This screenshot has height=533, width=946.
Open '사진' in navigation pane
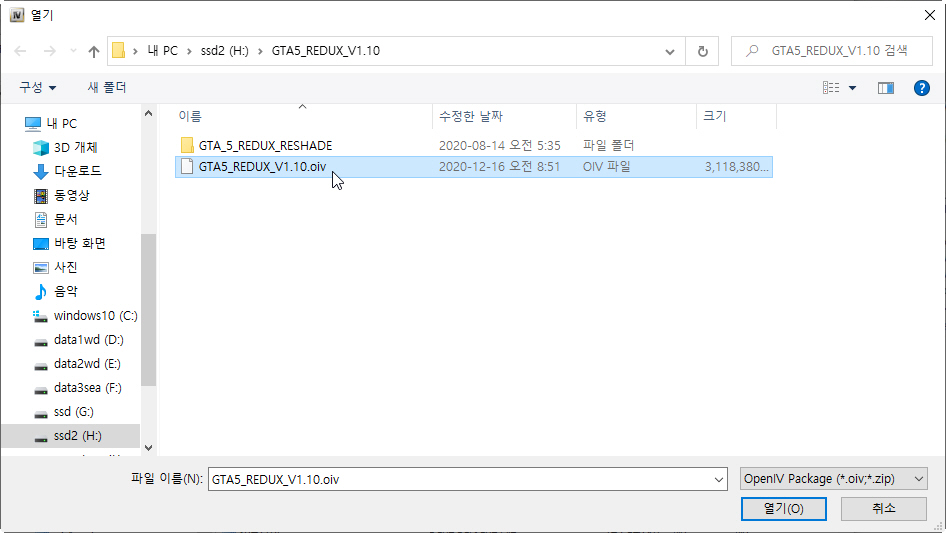coord(65,267)
